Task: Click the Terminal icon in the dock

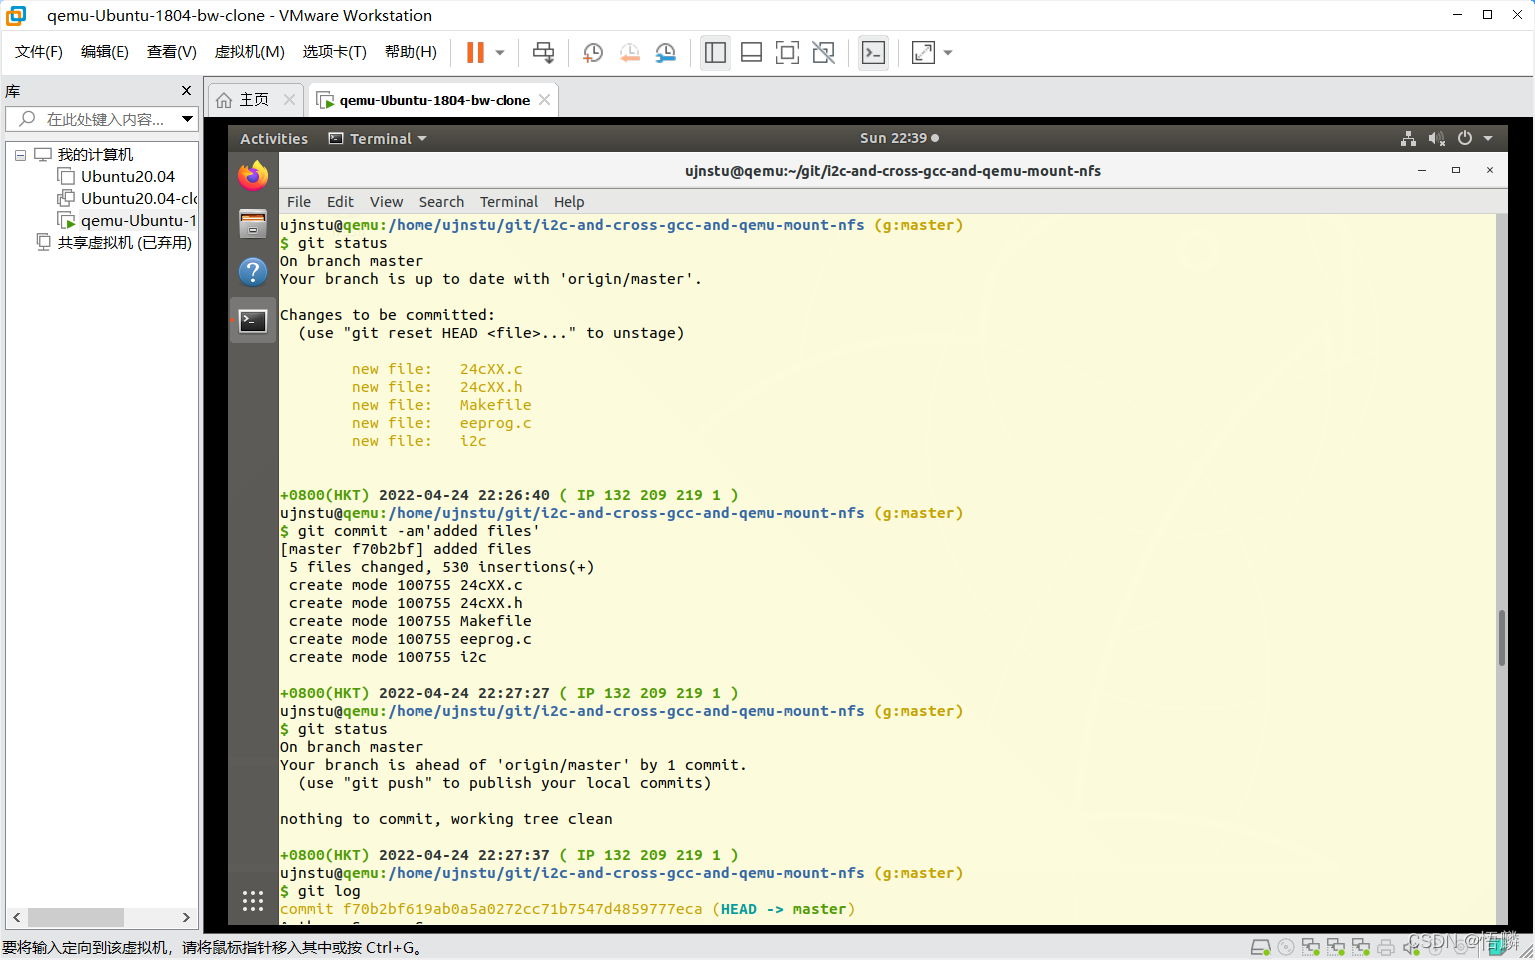Action: click(253, 320)
